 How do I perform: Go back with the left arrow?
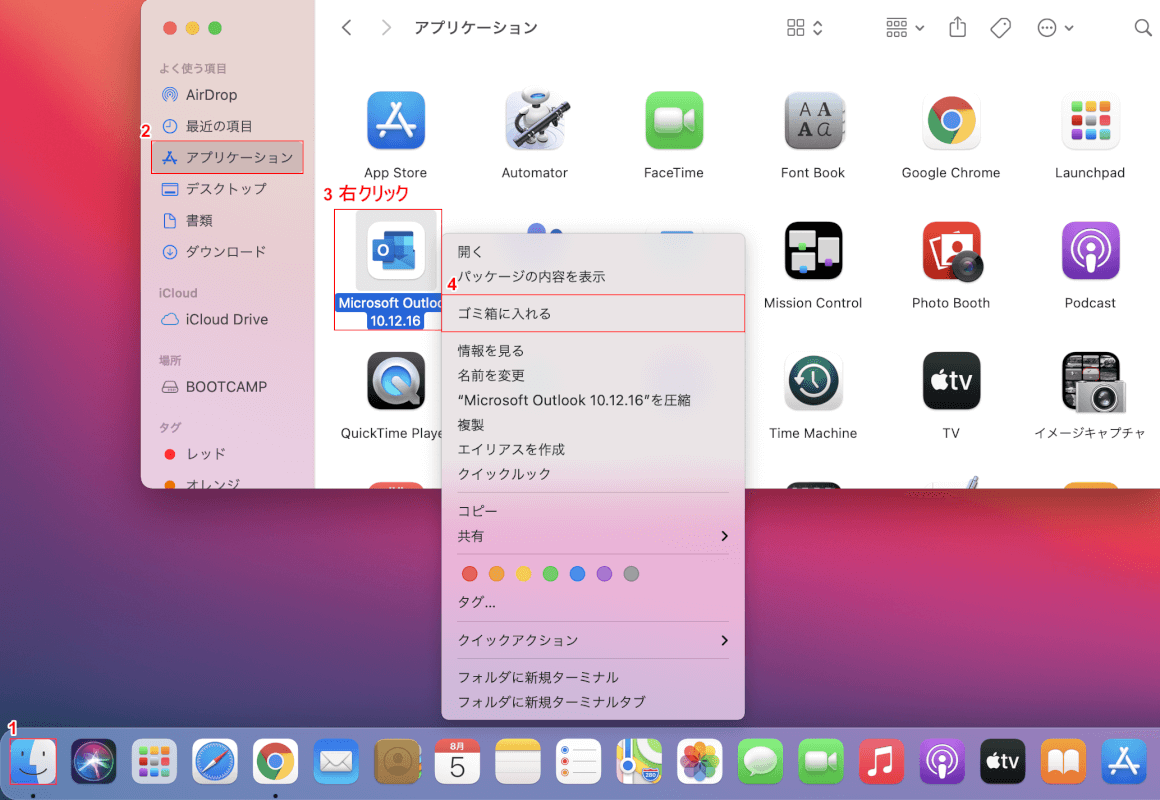coord(346,28)
